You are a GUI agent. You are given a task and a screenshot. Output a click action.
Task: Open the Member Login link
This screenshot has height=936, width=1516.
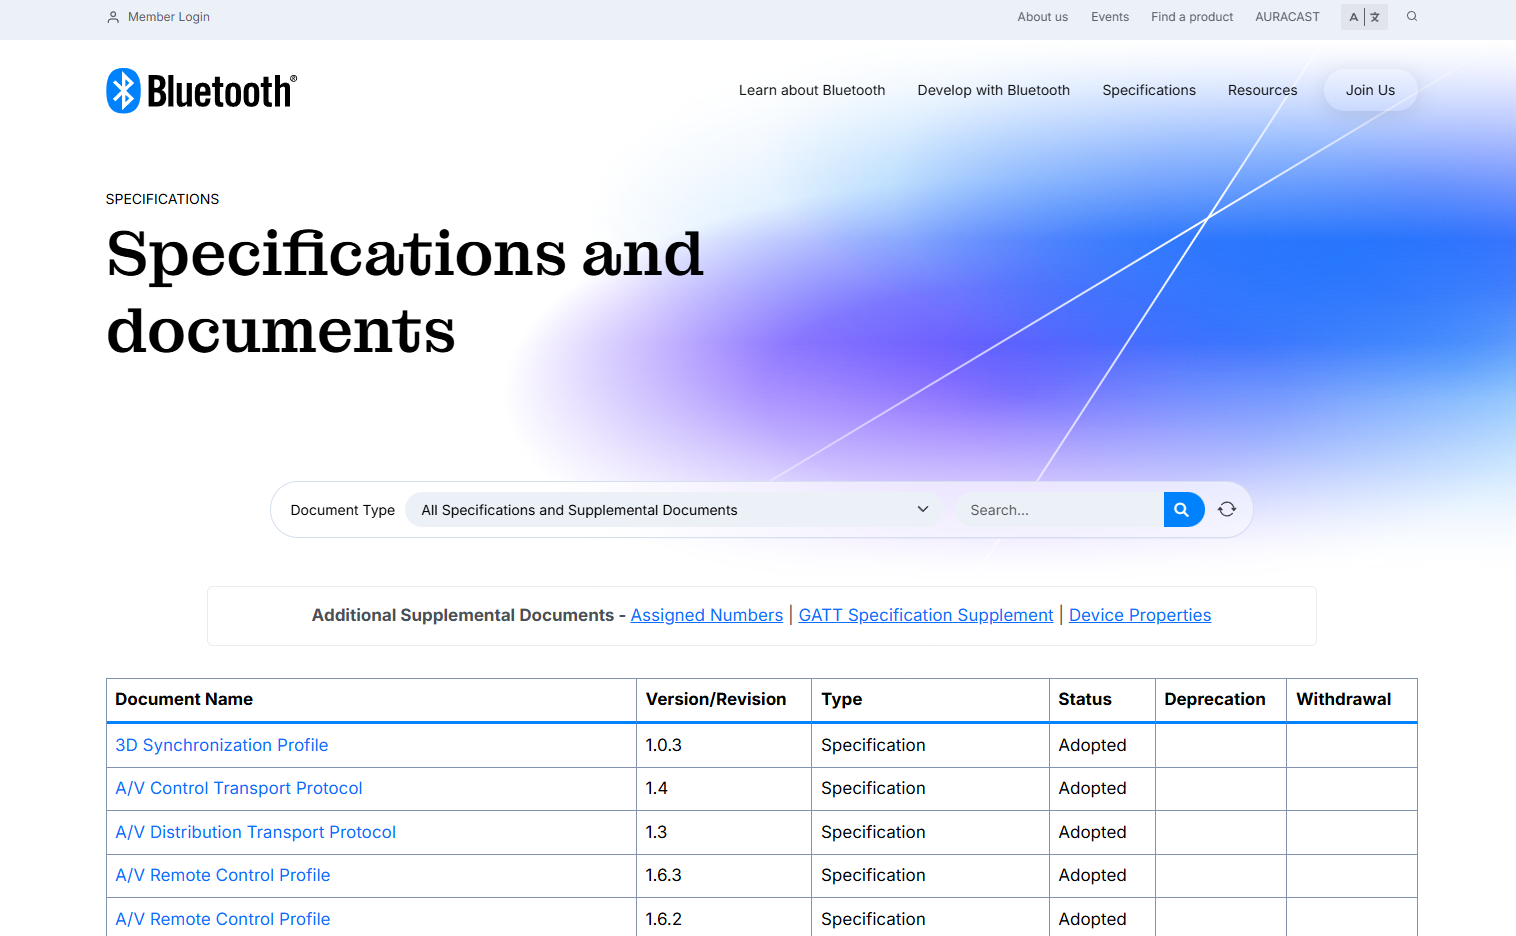point(169,17)
